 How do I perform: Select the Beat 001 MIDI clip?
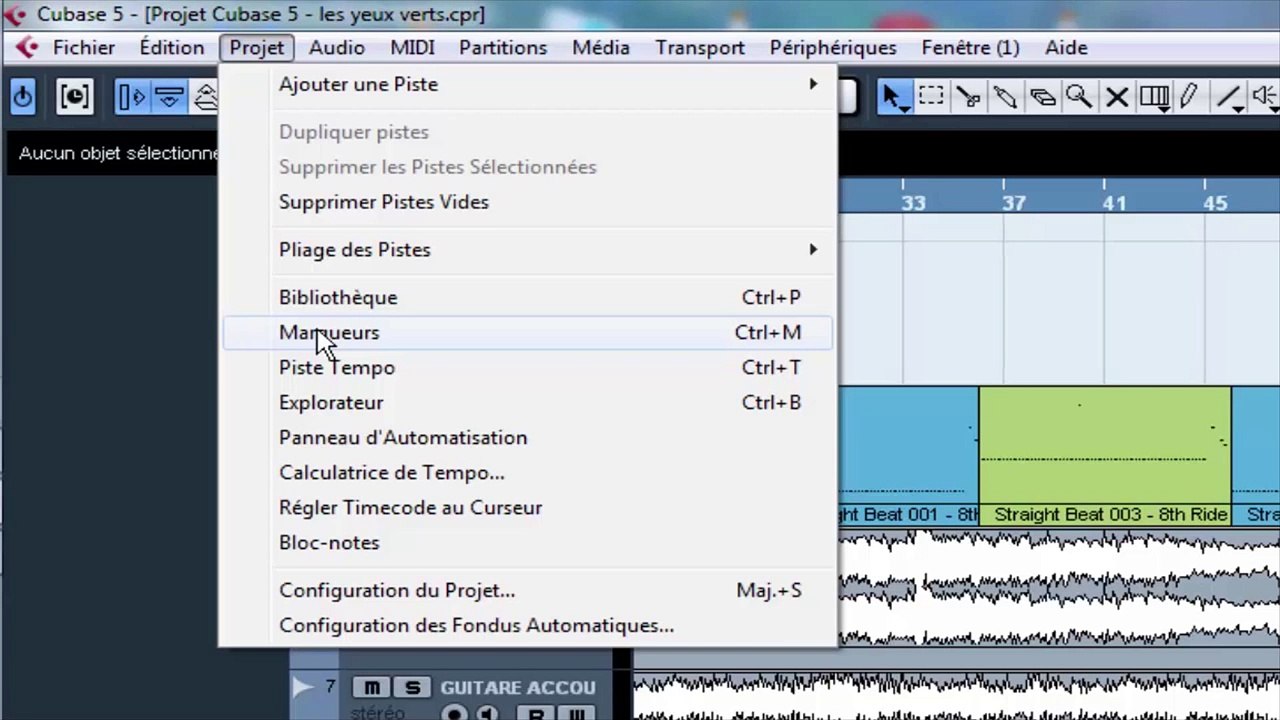tap(908, 457)
